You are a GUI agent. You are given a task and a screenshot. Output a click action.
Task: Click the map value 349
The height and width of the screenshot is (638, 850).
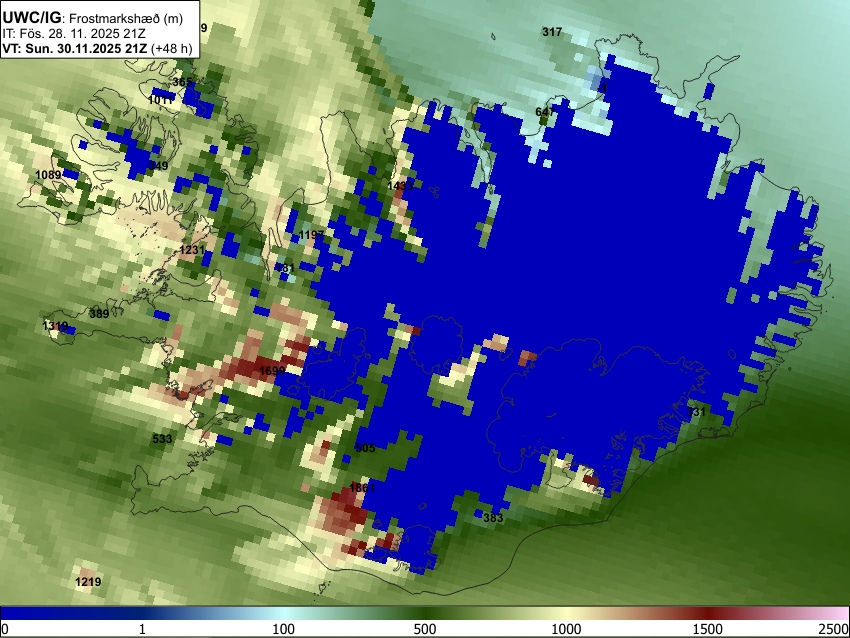click(x=158, y=166)
